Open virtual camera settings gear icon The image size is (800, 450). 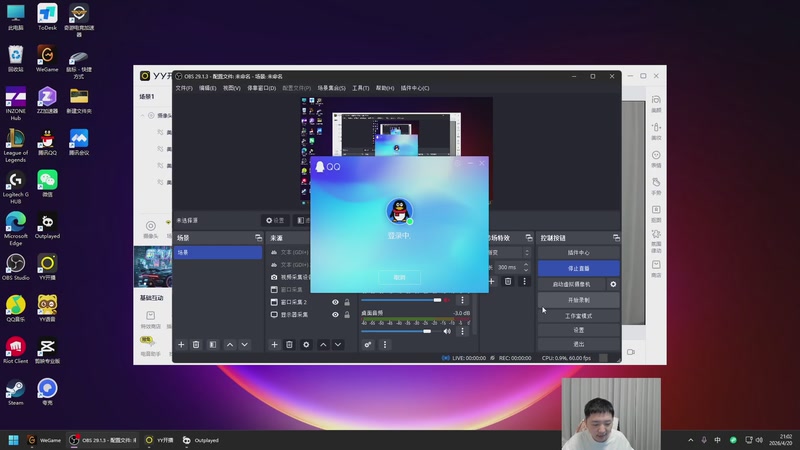coord(613,284)
